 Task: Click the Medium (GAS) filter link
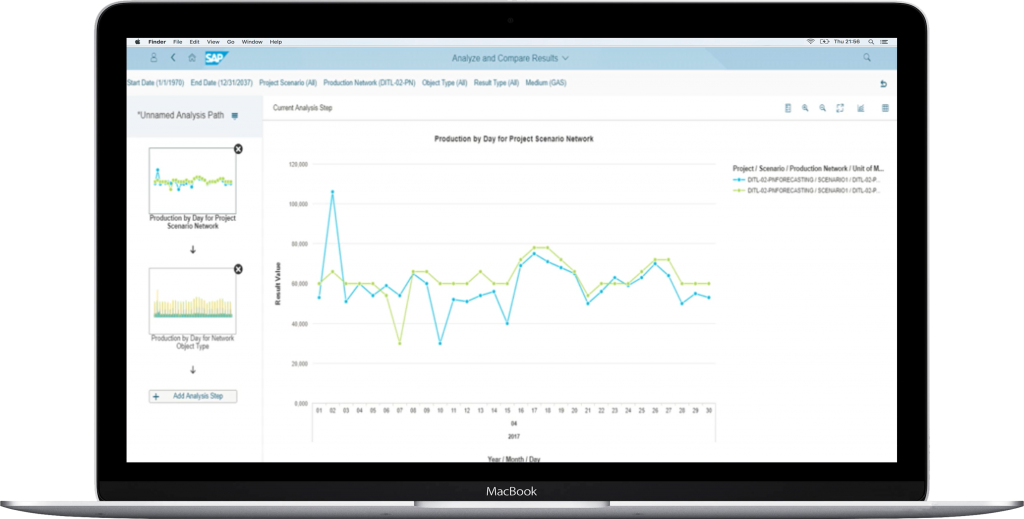click(x=546, y=83)
